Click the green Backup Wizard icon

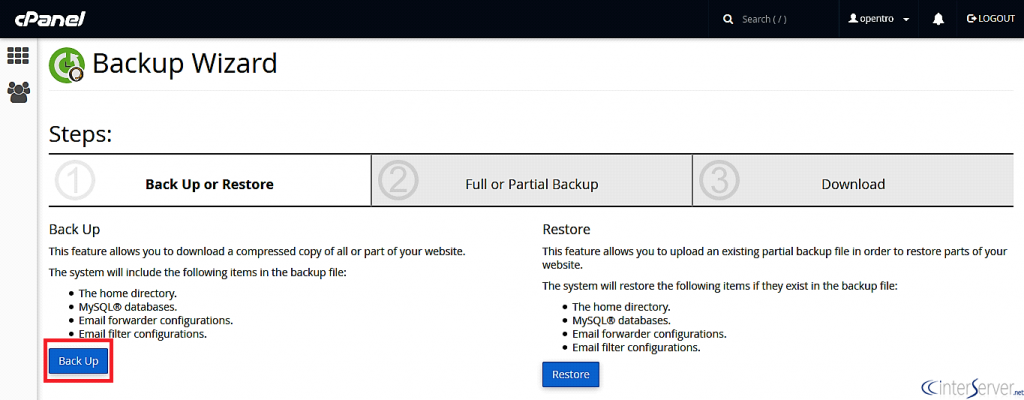(x=67, y=65)
